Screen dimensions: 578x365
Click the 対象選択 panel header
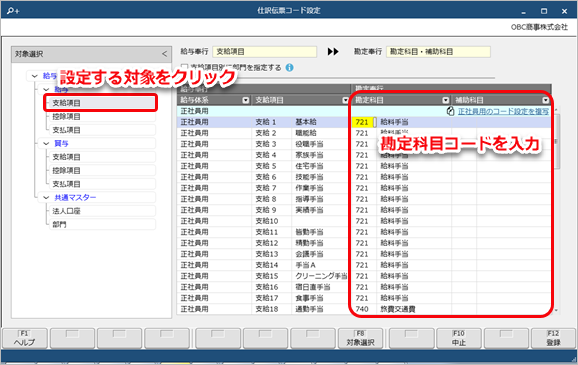click(91, 54)
